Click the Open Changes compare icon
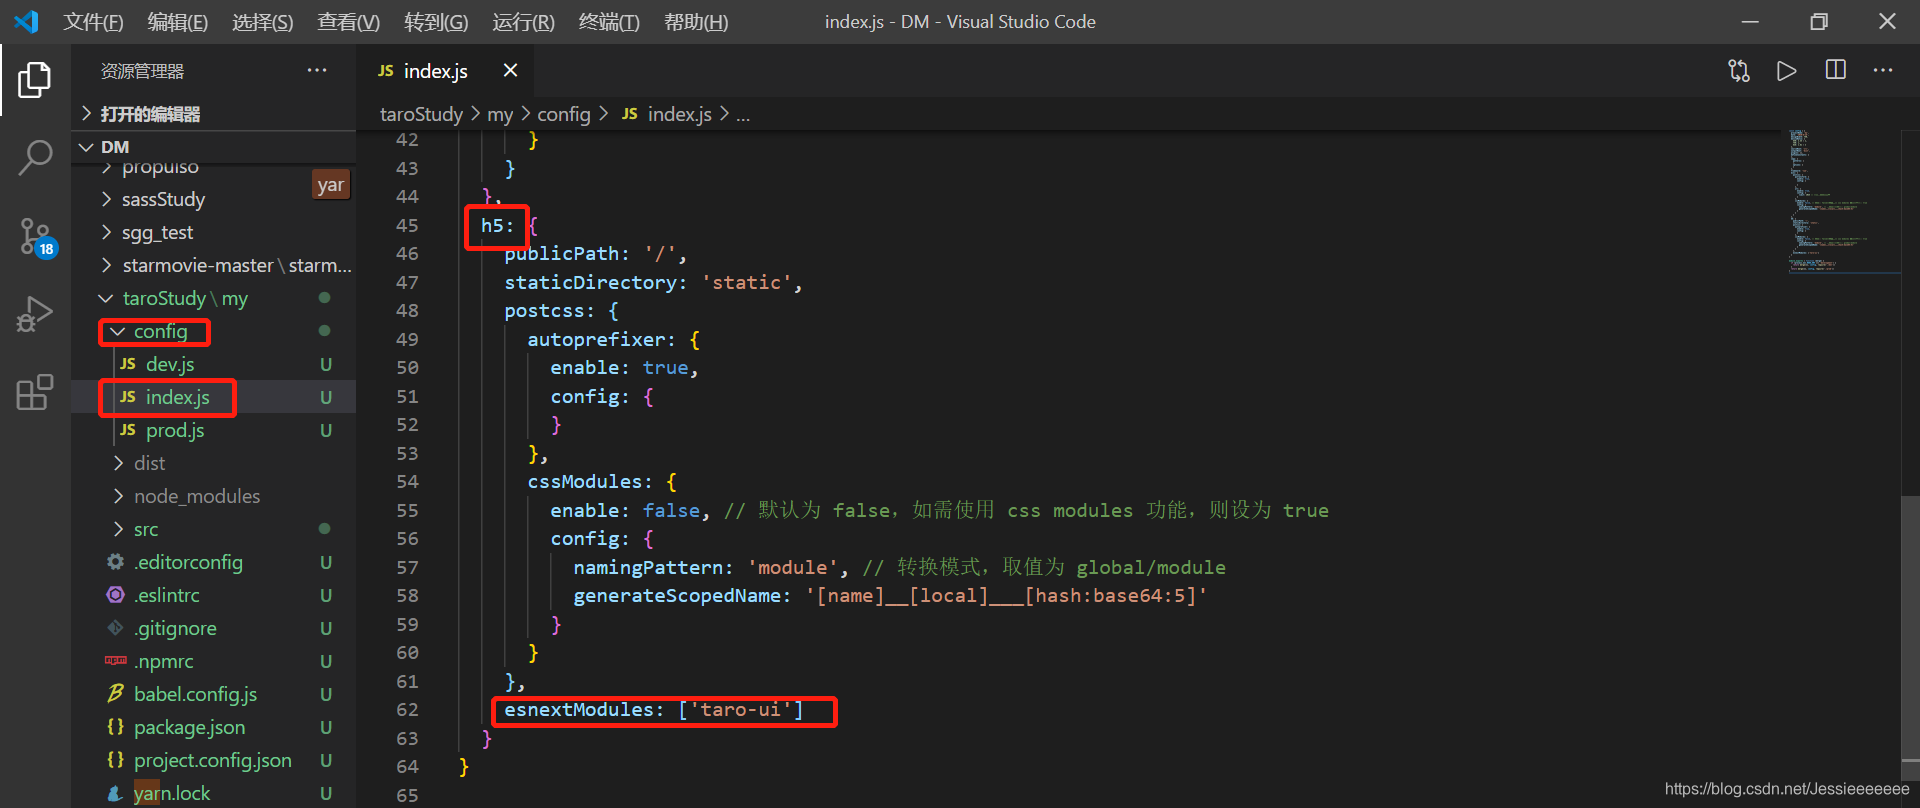Viewport: 1920px width, 808px height. click(1739, 71)
